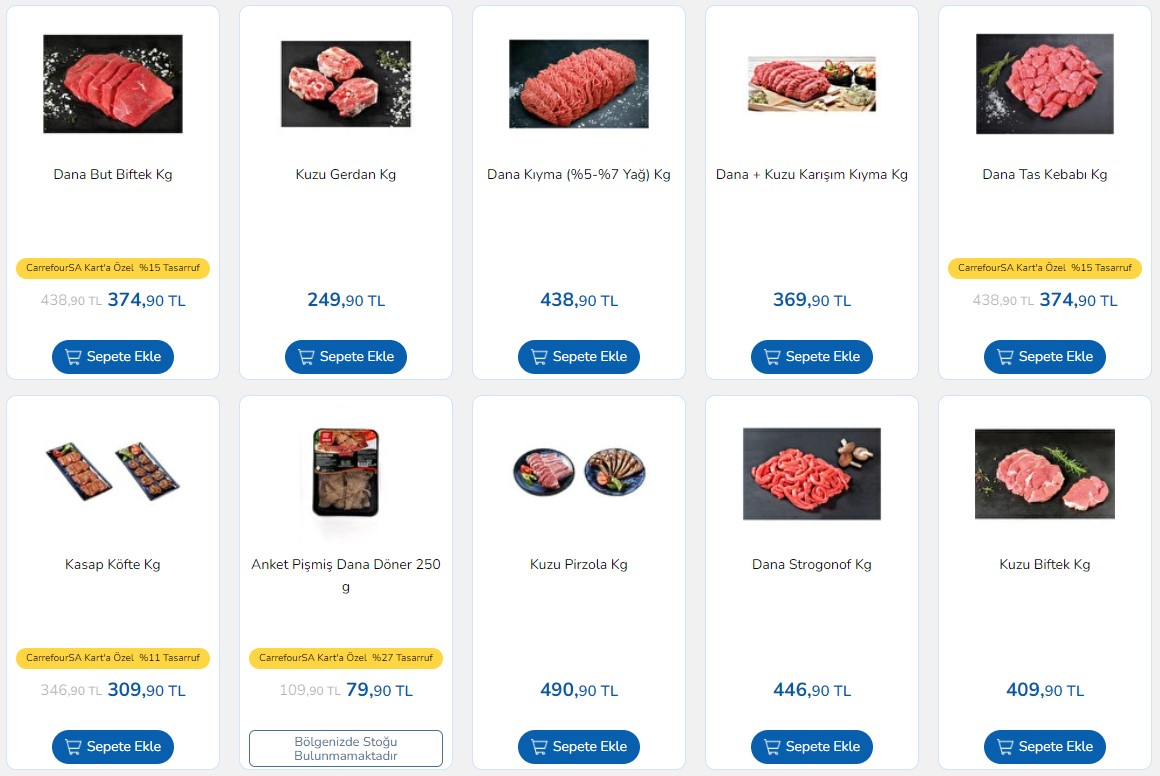The height and width of the screenshot is (776, 1160).
Task: Click cart icon on Kuzu Biftek button
Action: pyautogui.click(x=1005, y=746)
